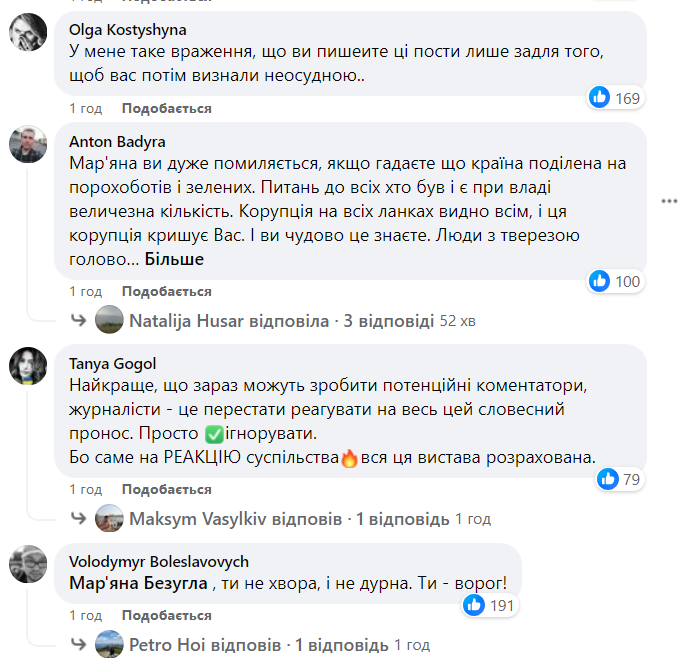This screenshot has width=688, height=661.
Task: Click the Tanya Gogol author name
Action: 114,363
